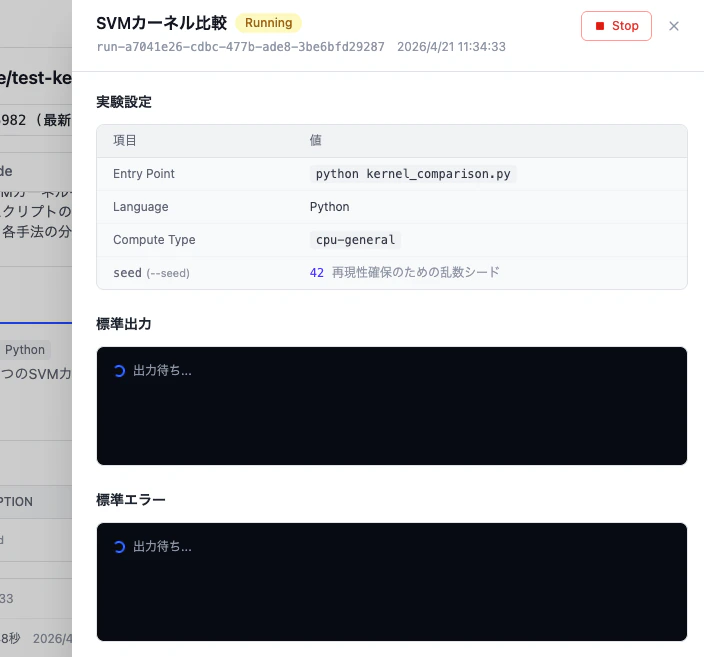Click the 標準エラー section heading
The width and height of the screenshot is (704, 657).
[x=131, y=500]
